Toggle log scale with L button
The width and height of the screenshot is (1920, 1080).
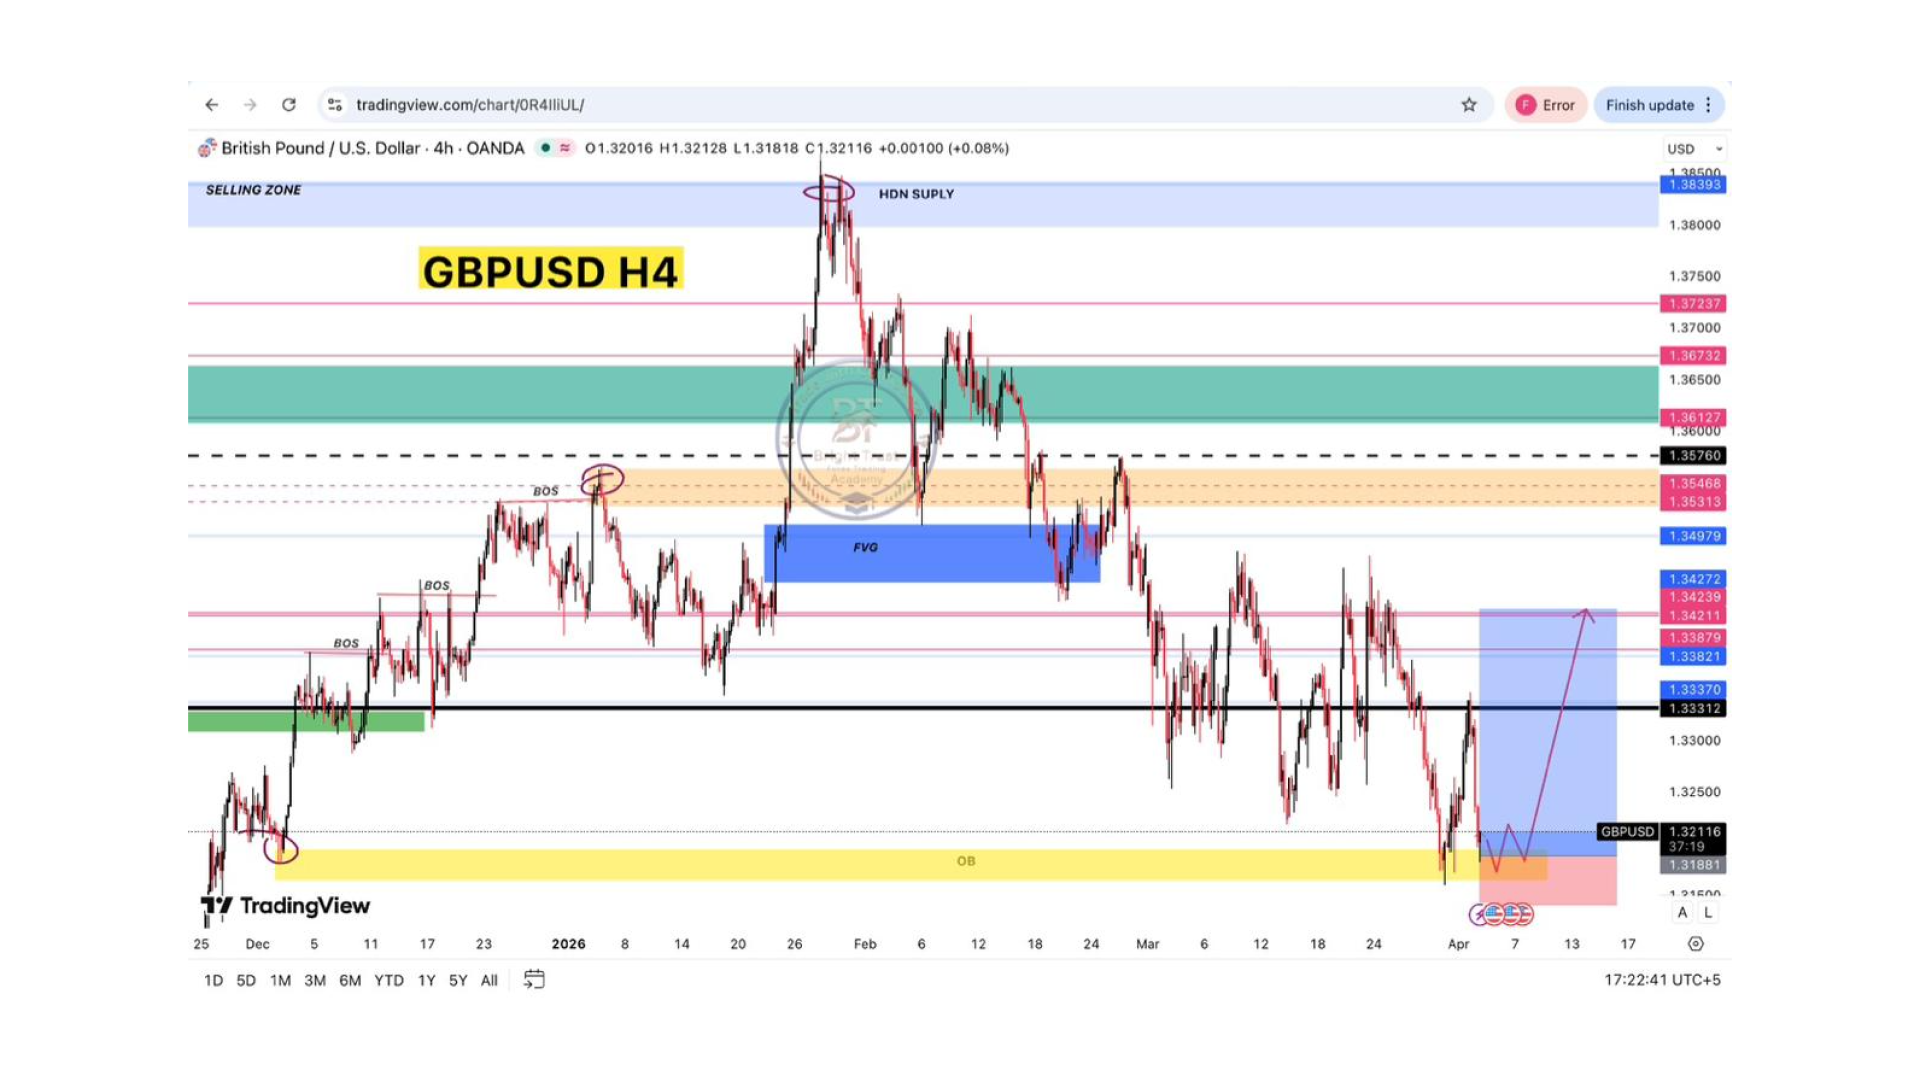[1708, 912]
